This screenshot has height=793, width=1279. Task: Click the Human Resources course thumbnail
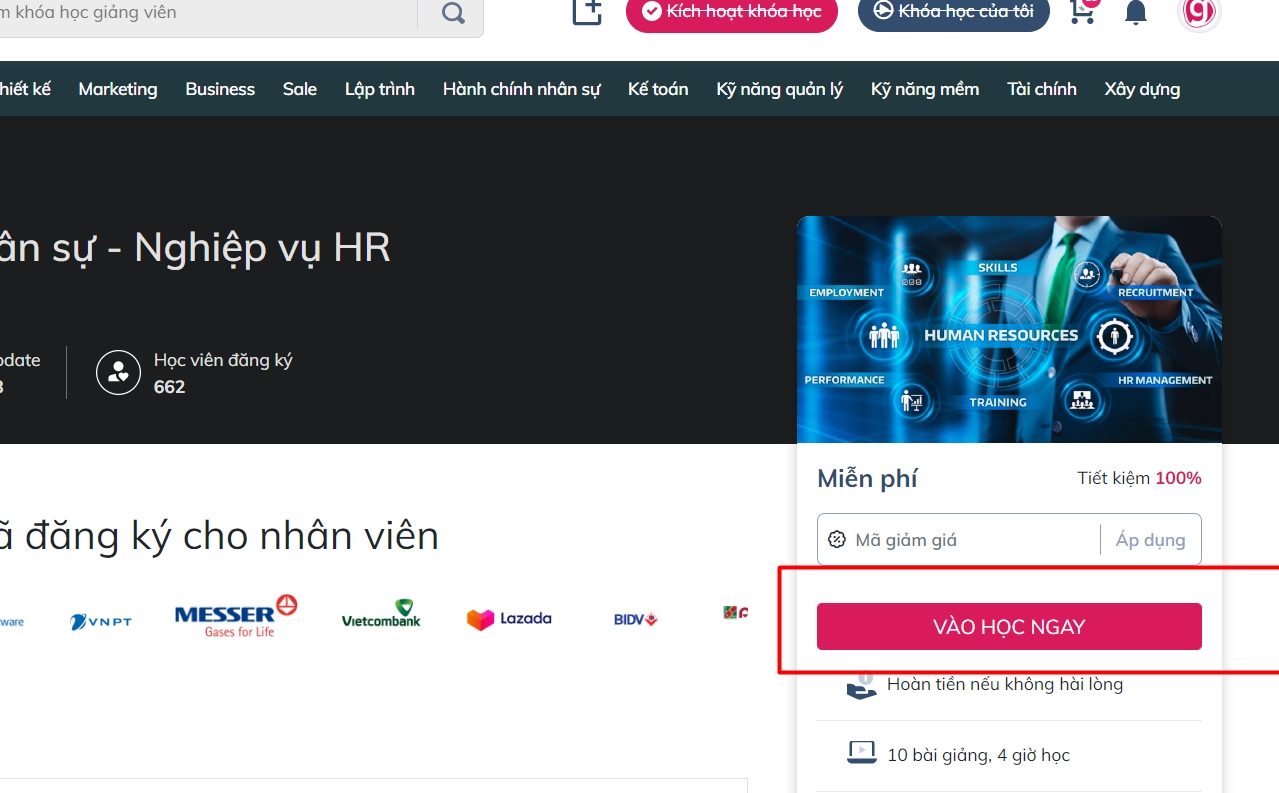1009,329
